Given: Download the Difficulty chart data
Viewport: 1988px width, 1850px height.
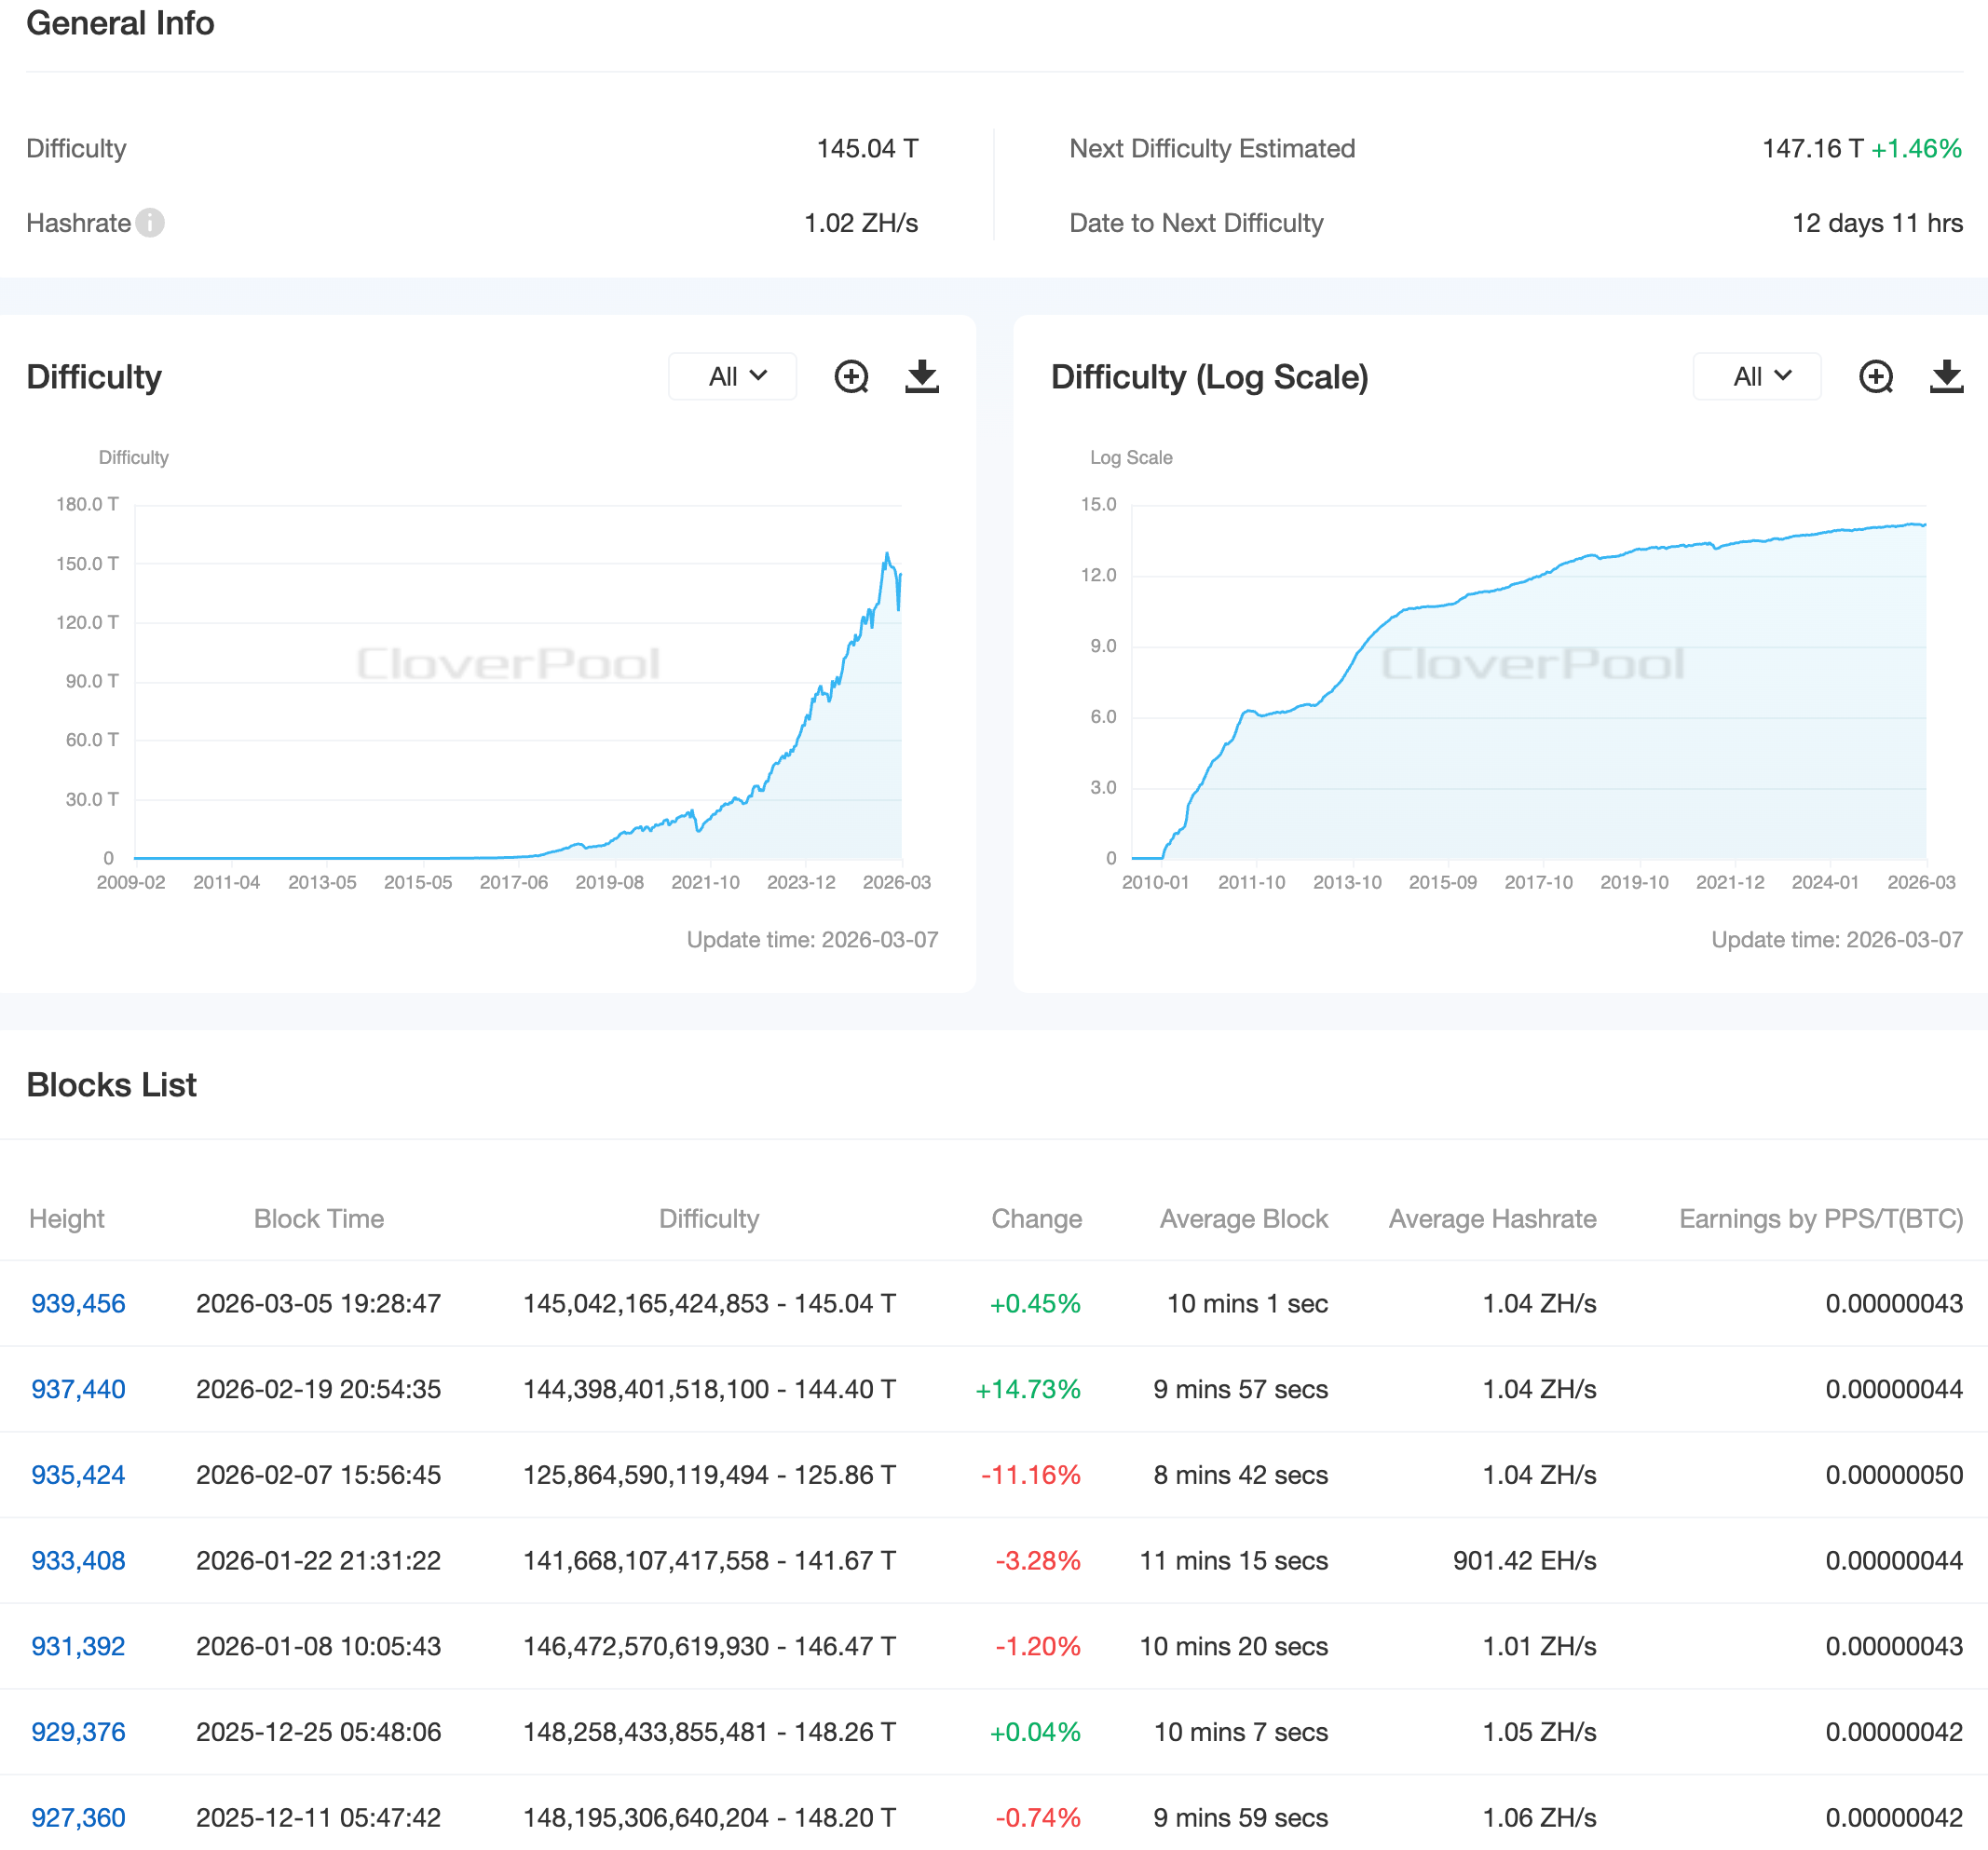Looking at the screenshot, I should tap(921, 377).
